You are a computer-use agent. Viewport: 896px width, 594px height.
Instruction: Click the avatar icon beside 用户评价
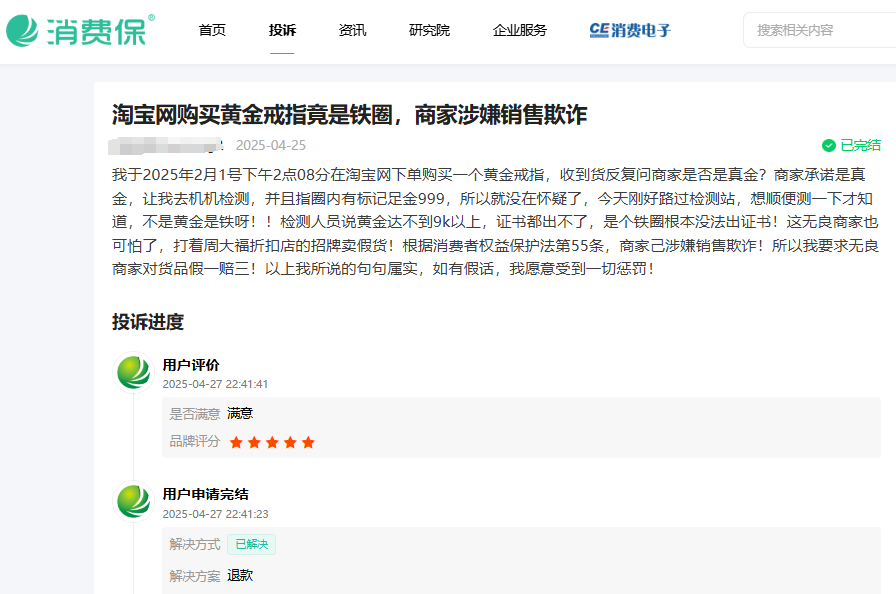(134, 372)
